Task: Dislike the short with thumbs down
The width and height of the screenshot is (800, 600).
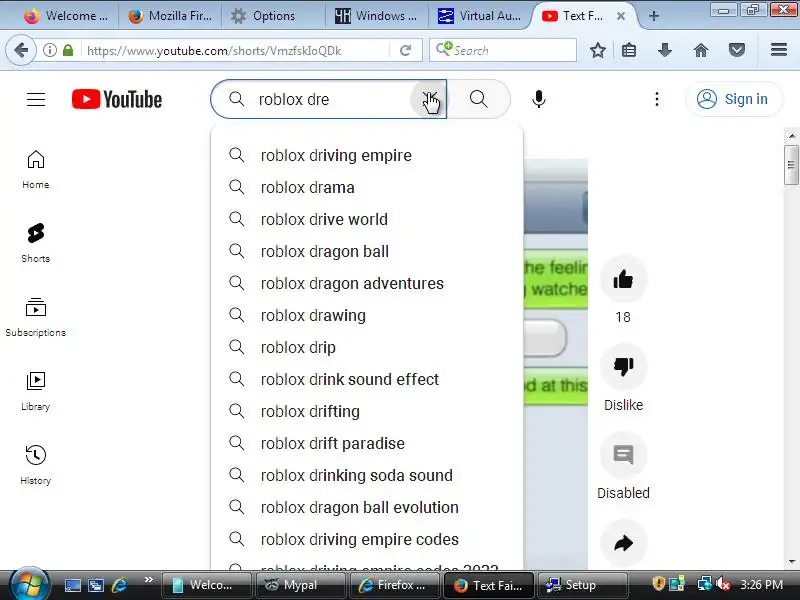Action: coord(623,366)
